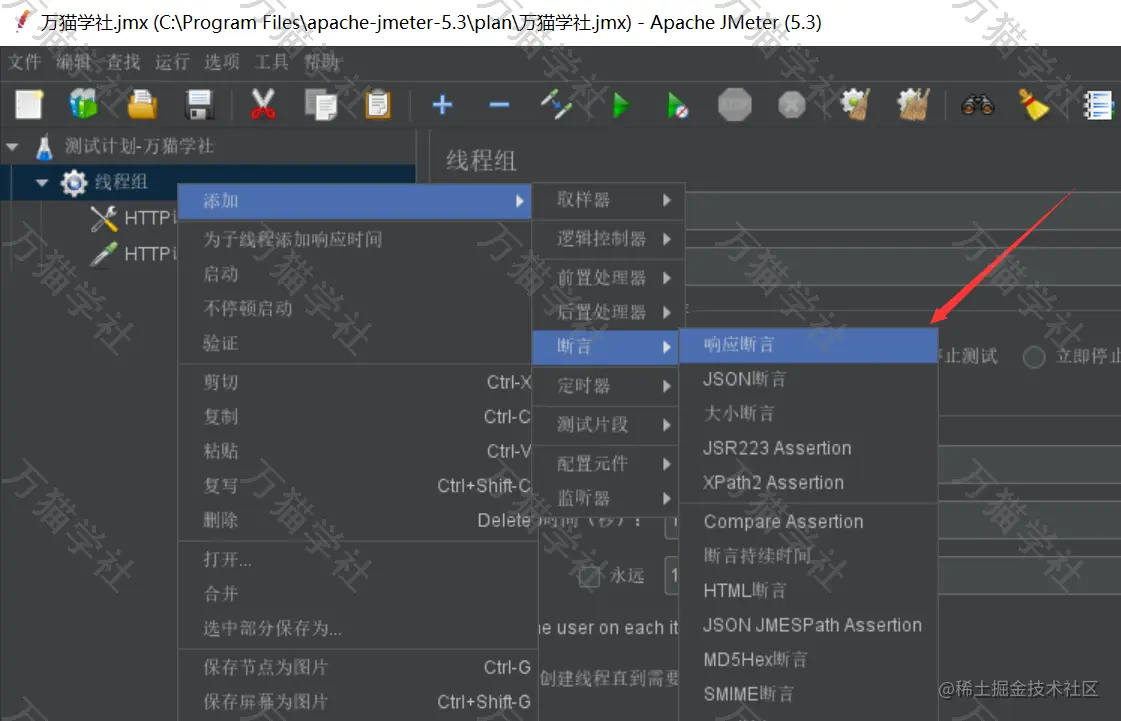The height and width of the screenshot is (721, 1121).
Task: Click the Save floppy disk icon
Action: tap(199, 104)
